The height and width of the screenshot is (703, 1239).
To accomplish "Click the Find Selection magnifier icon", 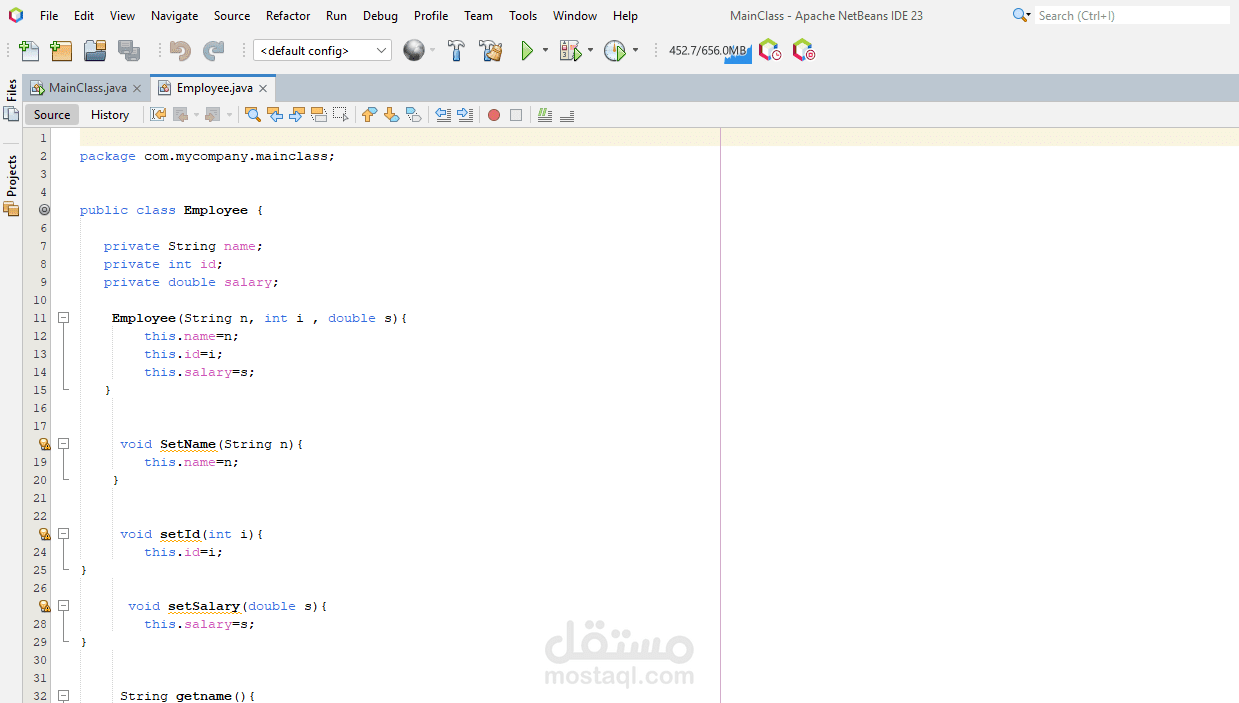I will (x=253, y=115).
